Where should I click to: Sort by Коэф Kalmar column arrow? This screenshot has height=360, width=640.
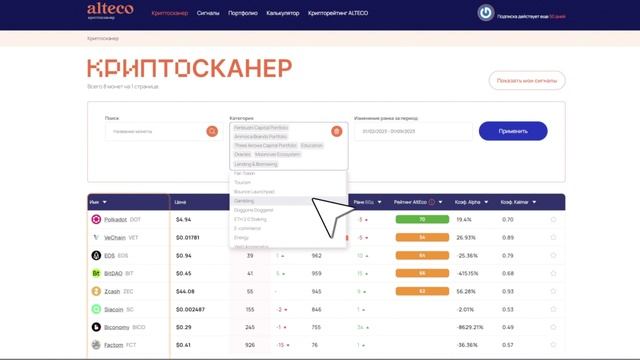pyautogui.click(x=534, y=202)
